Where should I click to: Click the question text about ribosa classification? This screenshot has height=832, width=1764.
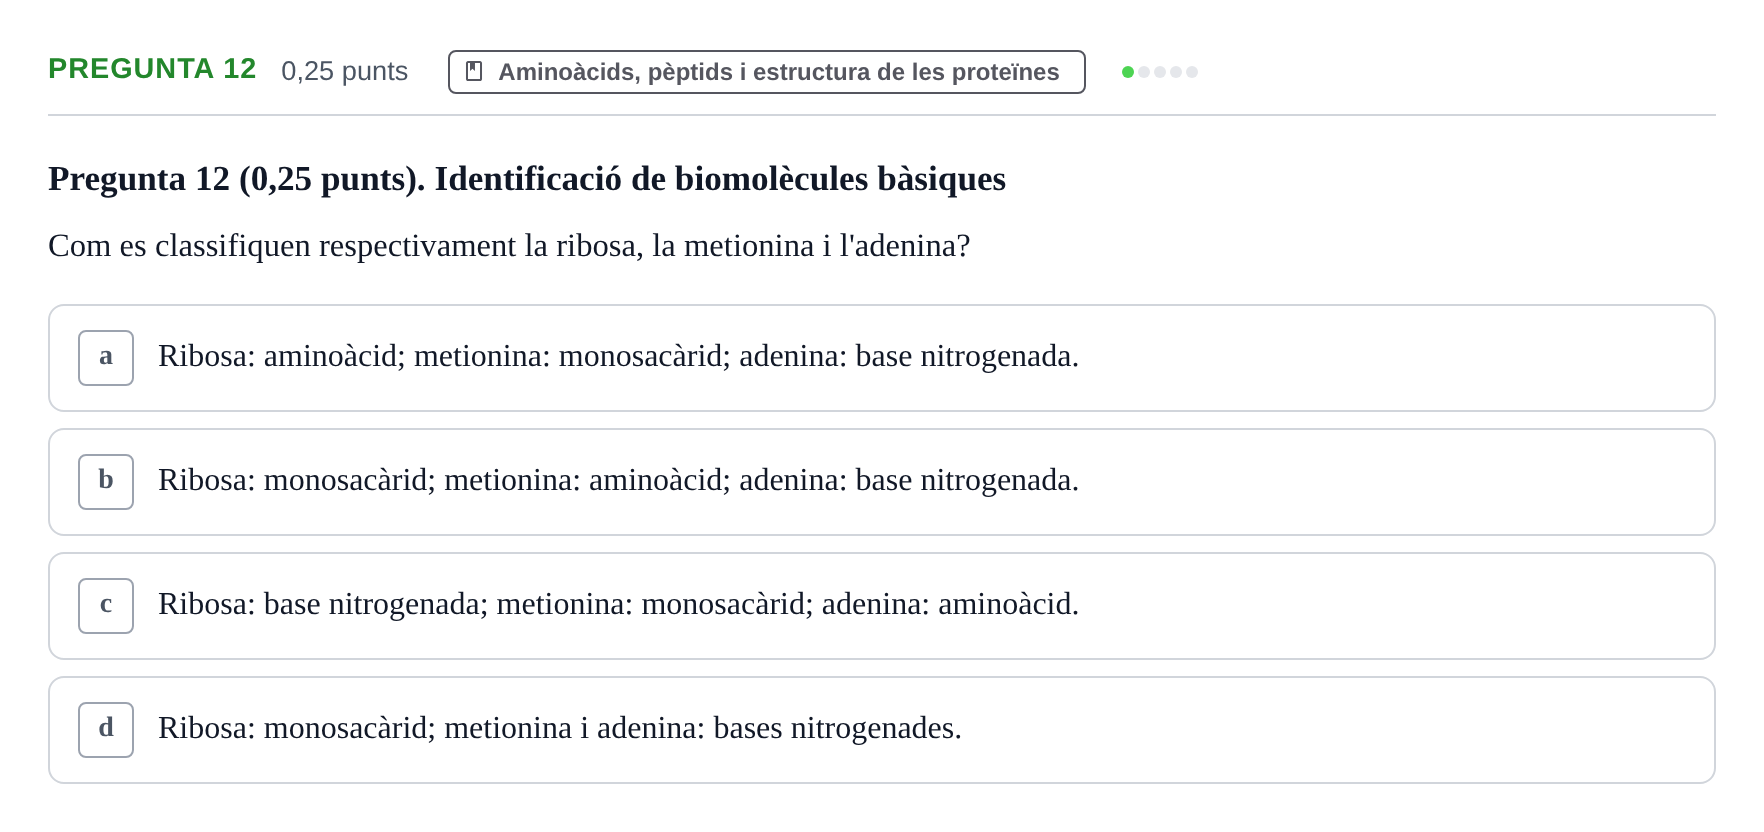point(509,246)
